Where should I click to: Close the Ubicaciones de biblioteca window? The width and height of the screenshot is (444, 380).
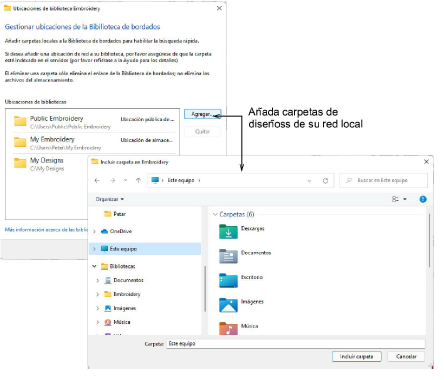(219, 8)
